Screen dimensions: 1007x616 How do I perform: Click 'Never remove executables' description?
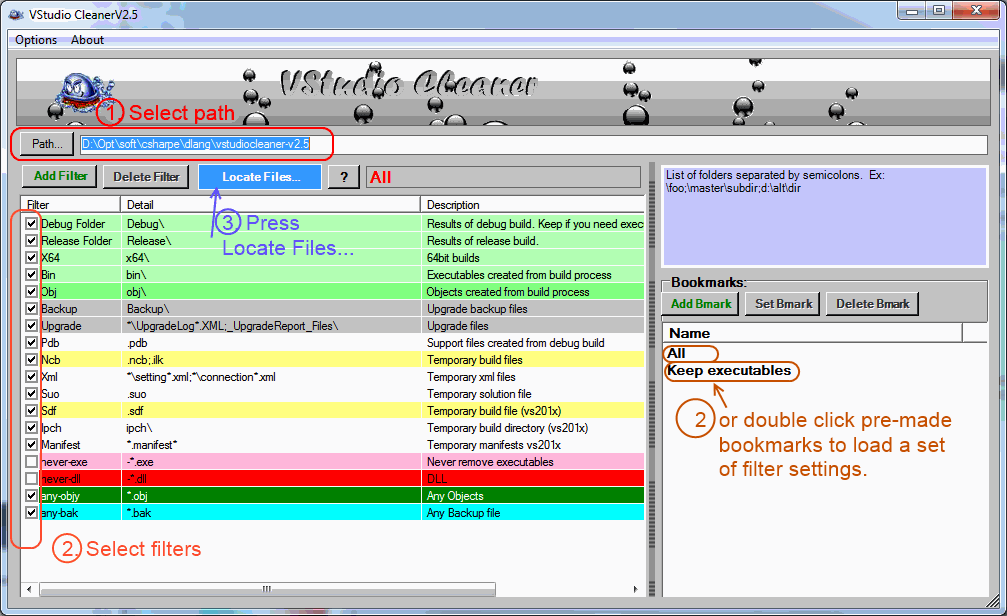coord(490,462)
